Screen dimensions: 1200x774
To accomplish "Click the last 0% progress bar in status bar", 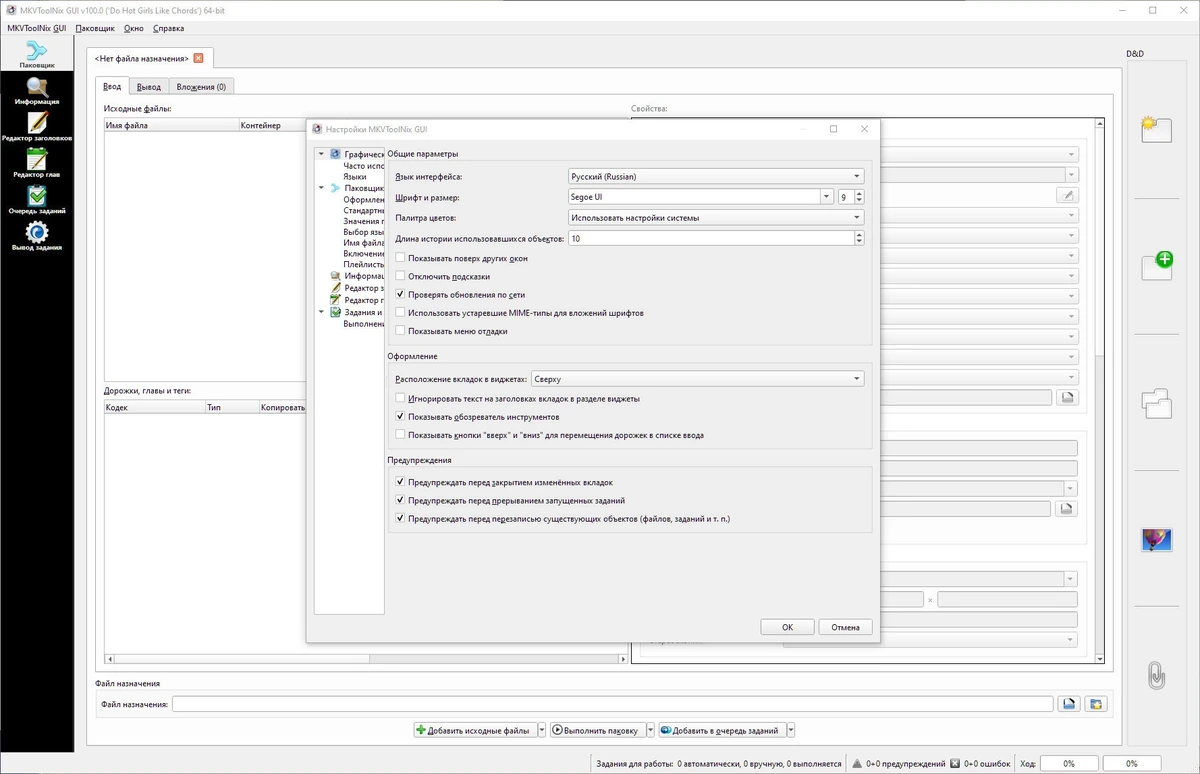I will 1130,763.
